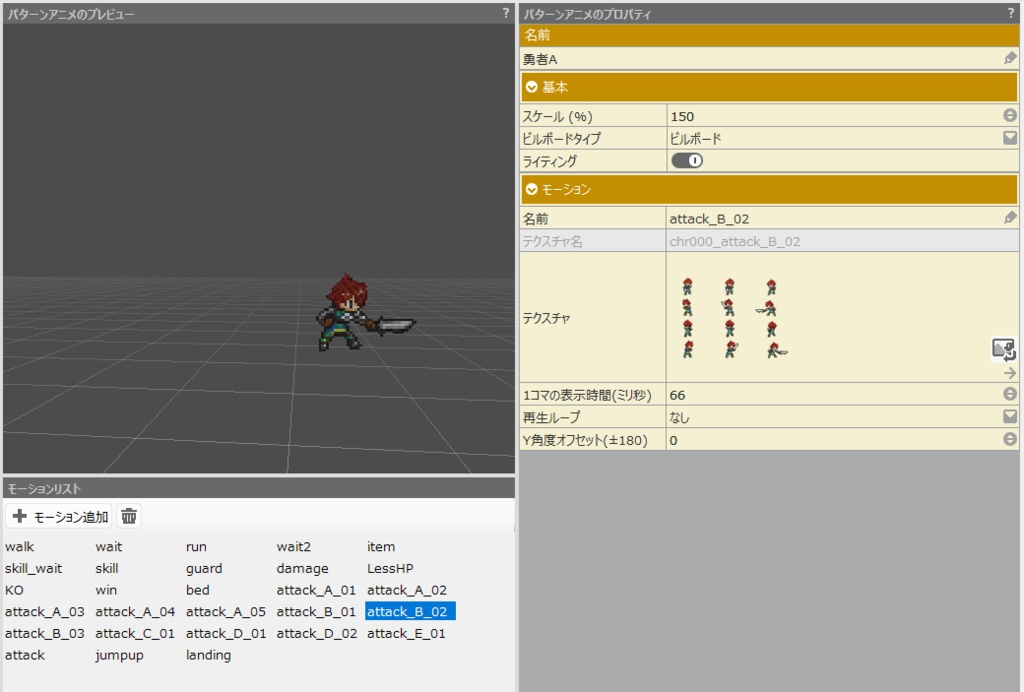Click the モーション追加 button
The height and width of the screenshot is (692, 1024).
click(x=59, y=516)
